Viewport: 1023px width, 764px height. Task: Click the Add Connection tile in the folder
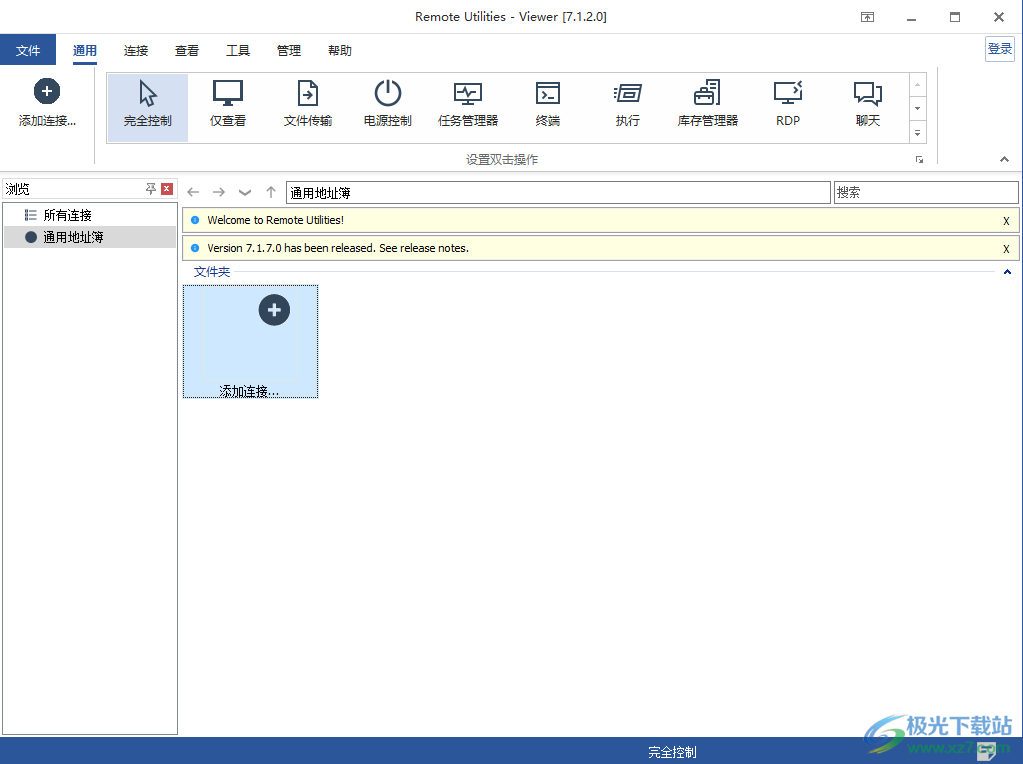coord(251,341)
